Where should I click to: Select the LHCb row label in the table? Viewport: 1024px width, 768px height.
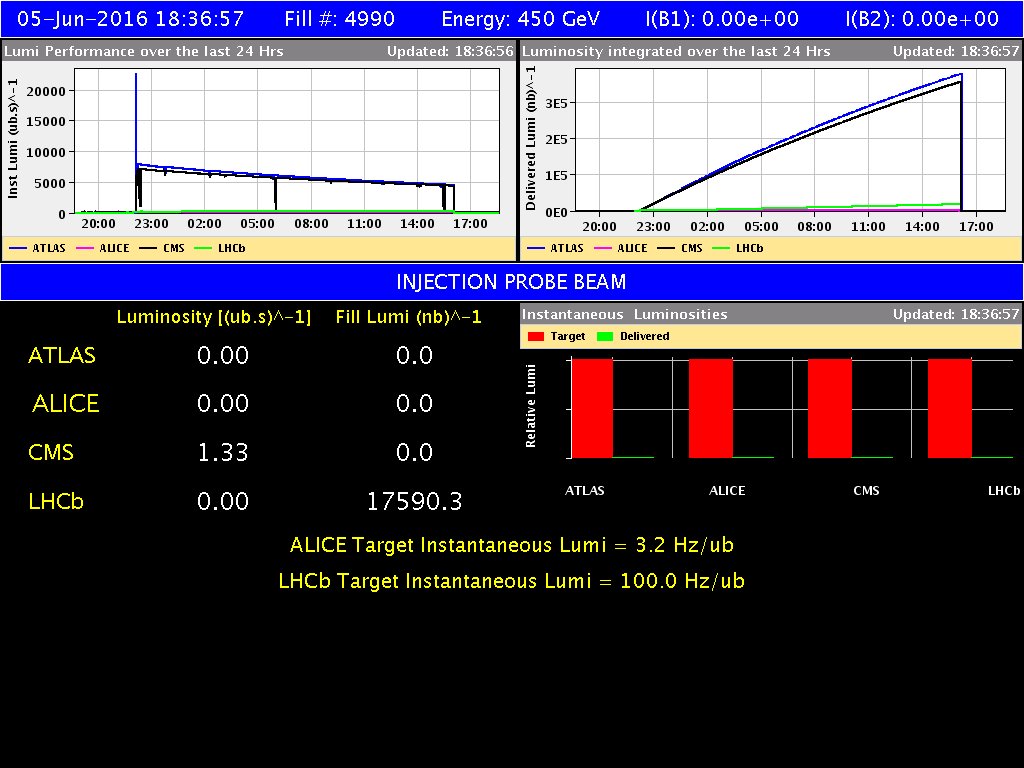click(56, 501)
